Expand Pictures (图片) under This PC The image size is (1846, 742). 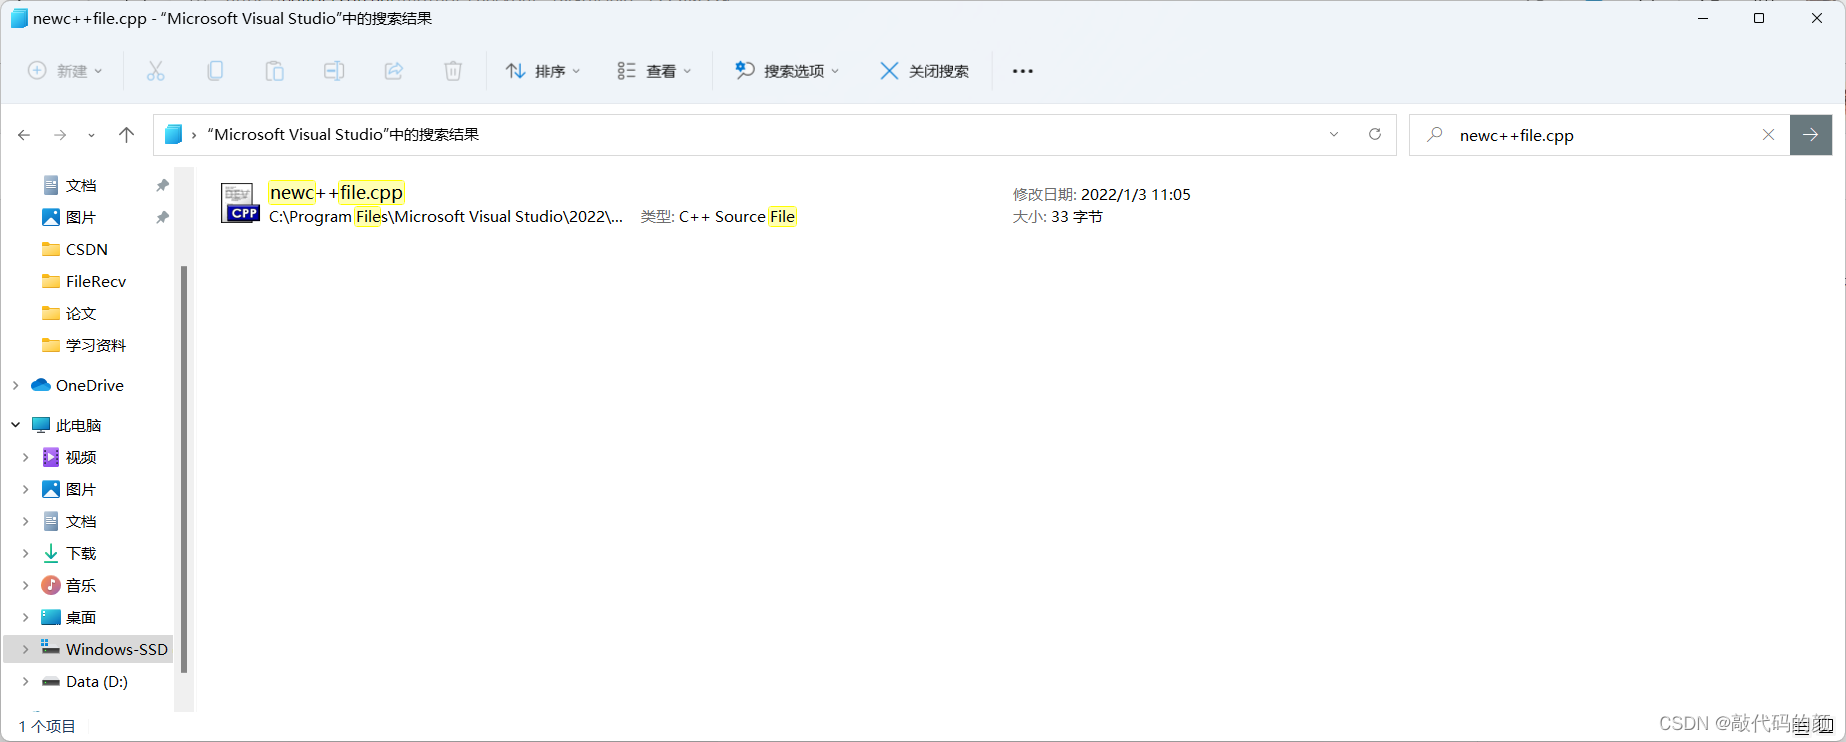[26, 490]
